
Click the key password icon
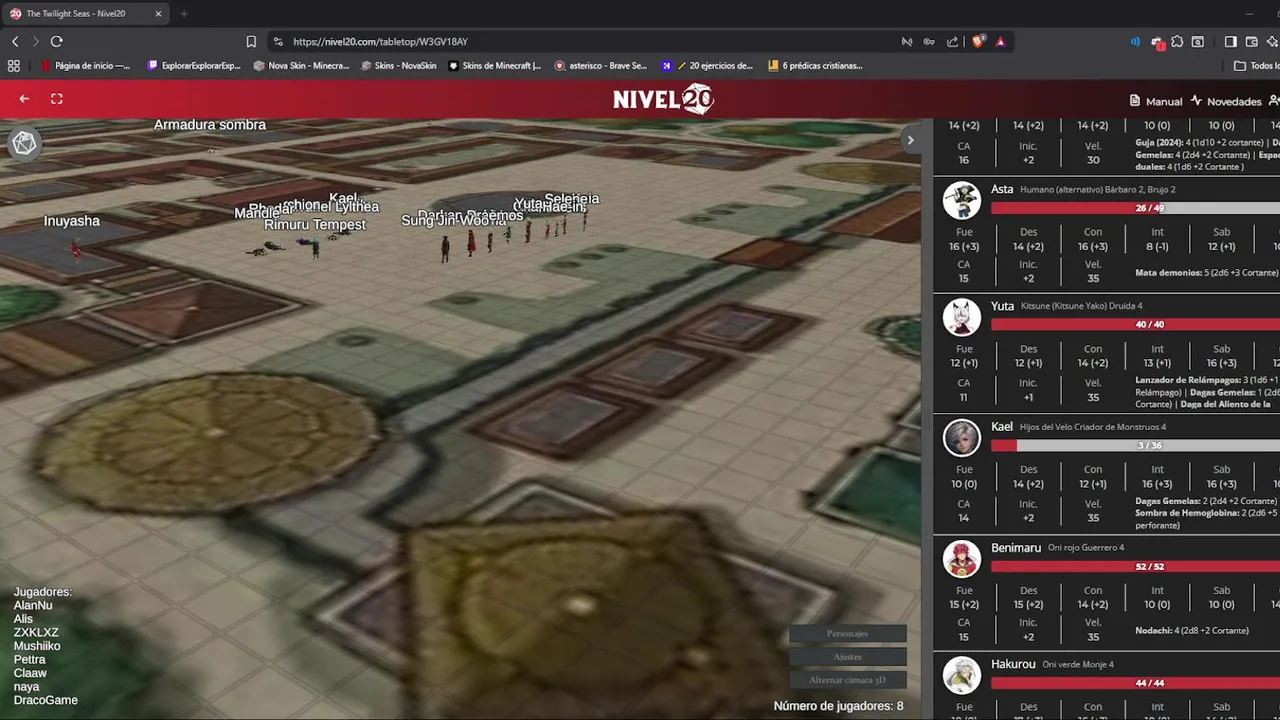(x=929, y=41)
